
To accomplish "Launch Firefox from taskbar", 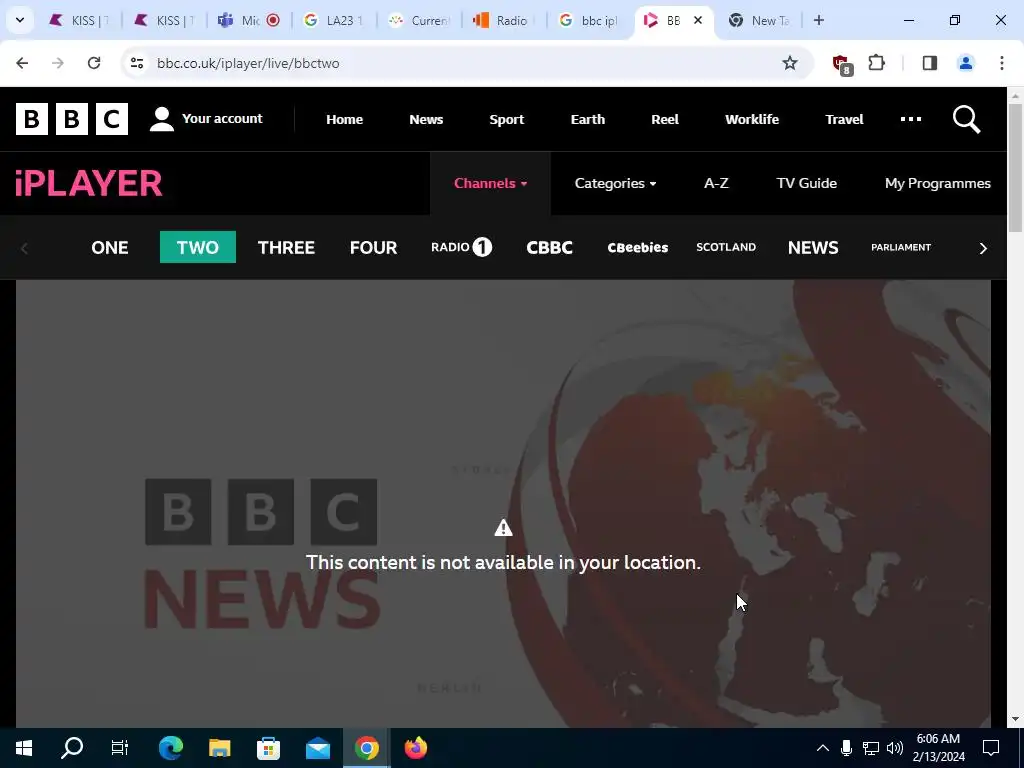I will point(415,748).
